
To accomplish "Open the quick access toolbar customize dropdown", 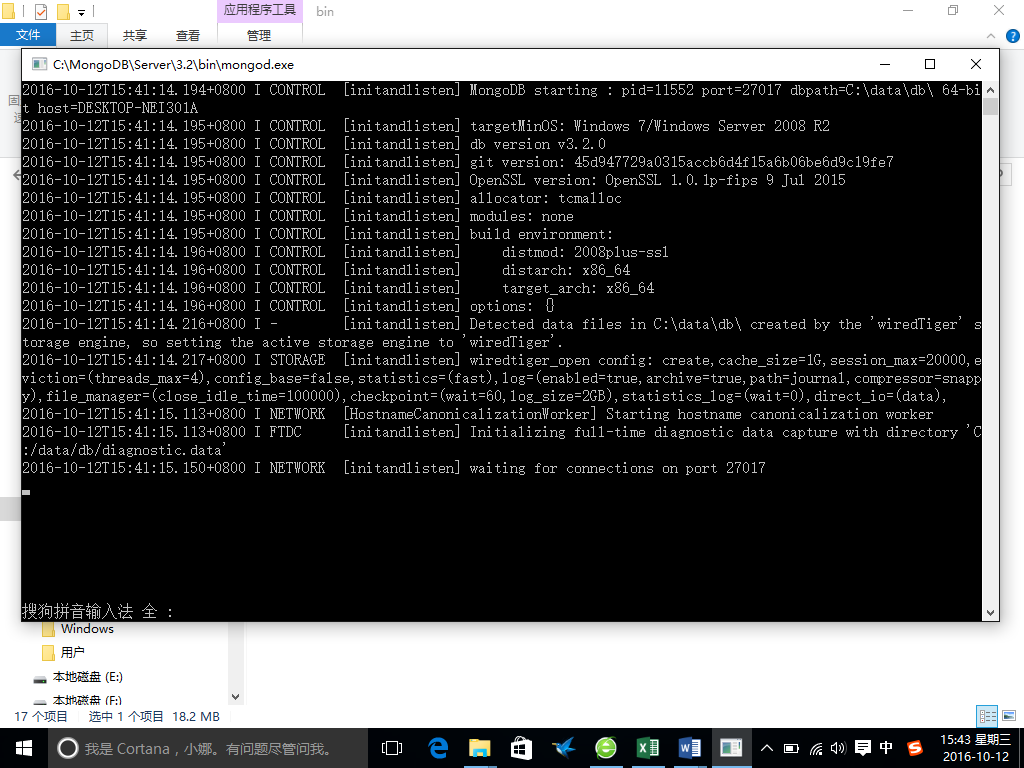I will (x=82, y=12).
